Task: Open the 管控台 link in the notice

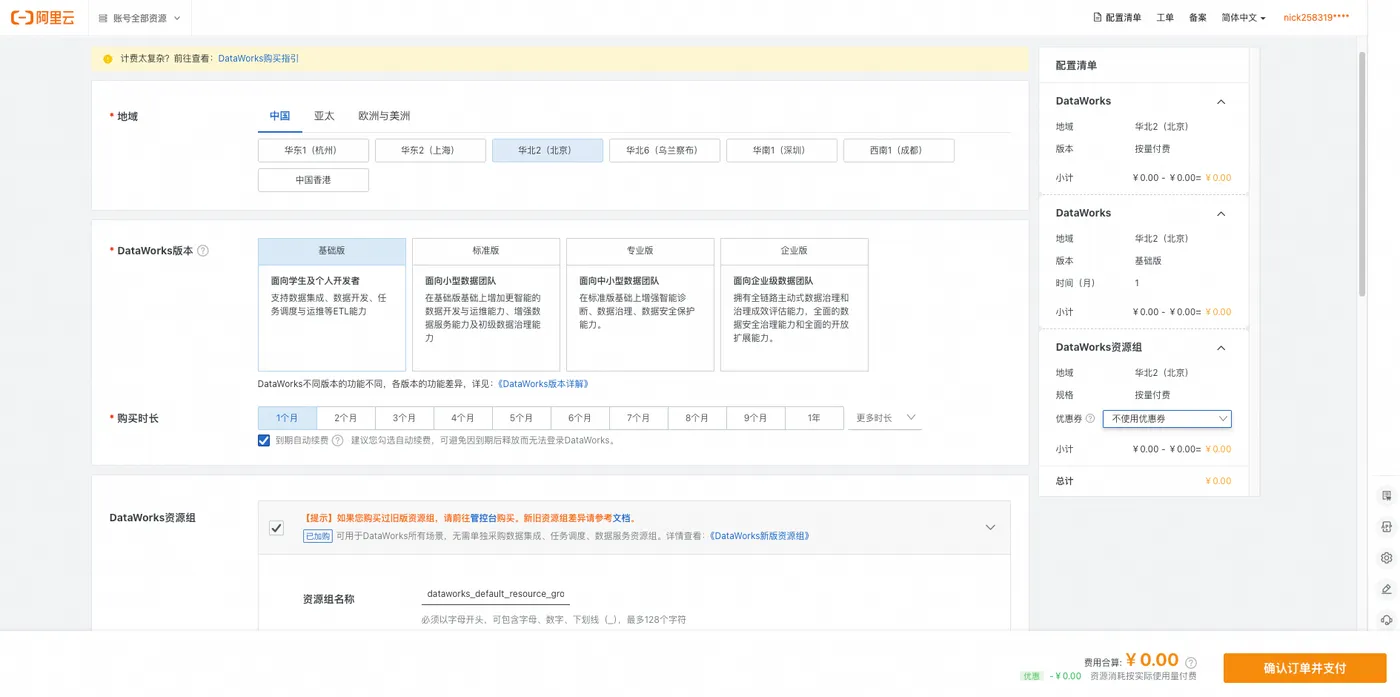Action: coord(485,518)
